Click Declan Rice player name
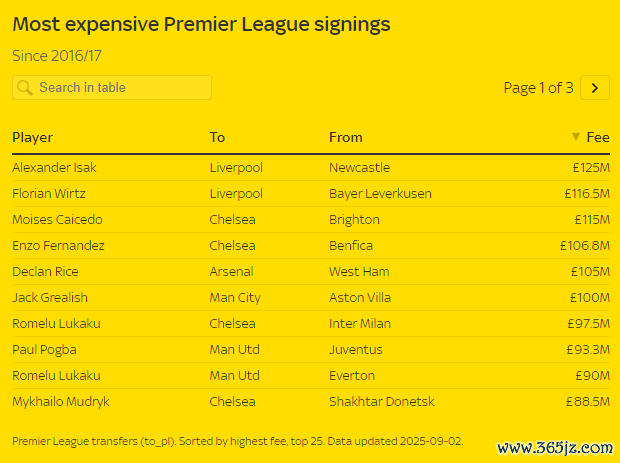The width and height of the screenshot is (620, 463). (x=45, y=272)
